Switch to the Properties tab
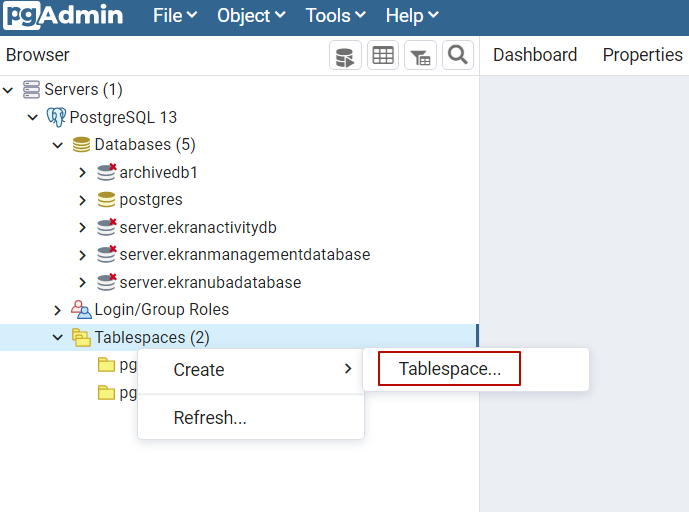The width and height of the screenshot is (689, 512). tap(642, 55)
